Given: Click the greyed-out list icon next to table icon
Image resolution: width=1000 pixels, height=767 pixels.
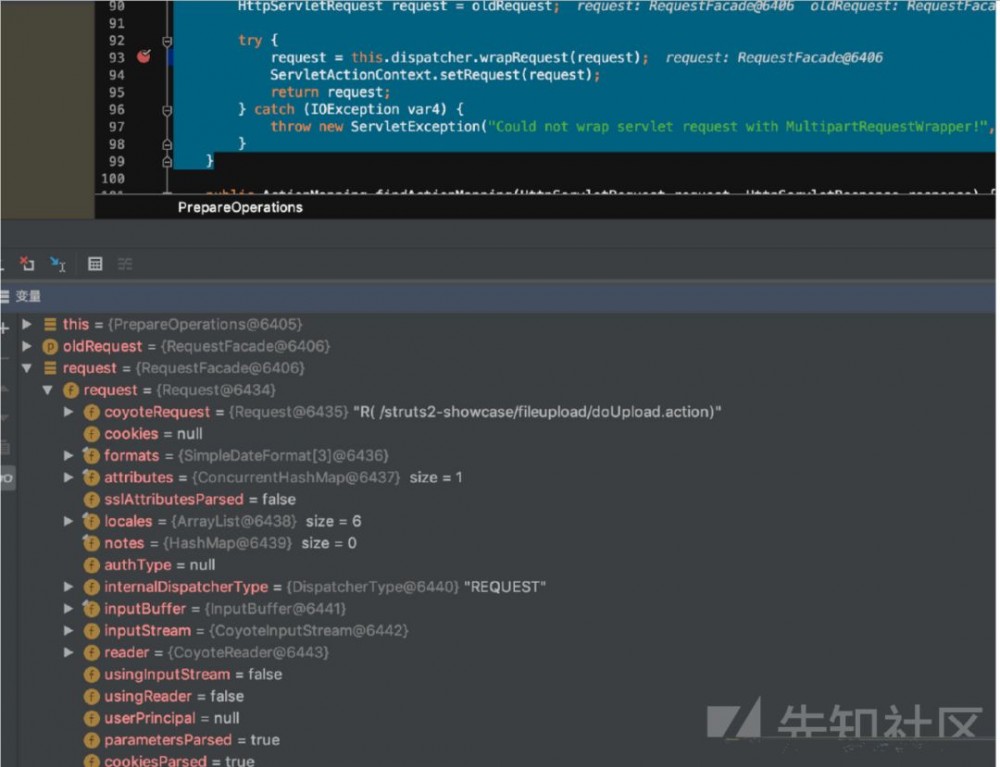Looking at the screenshot, I should tap(125, 264).
